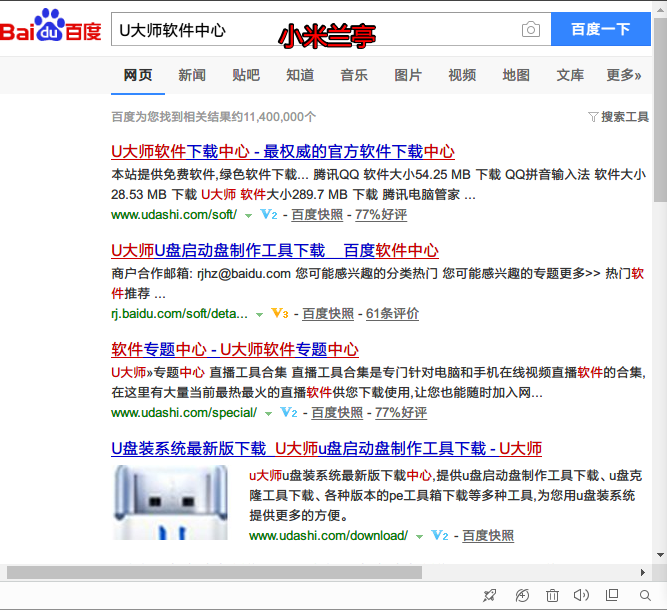Switch to the 音乐 tab
The height and width of the screenshot is (610, 667).
coord(354,75)
